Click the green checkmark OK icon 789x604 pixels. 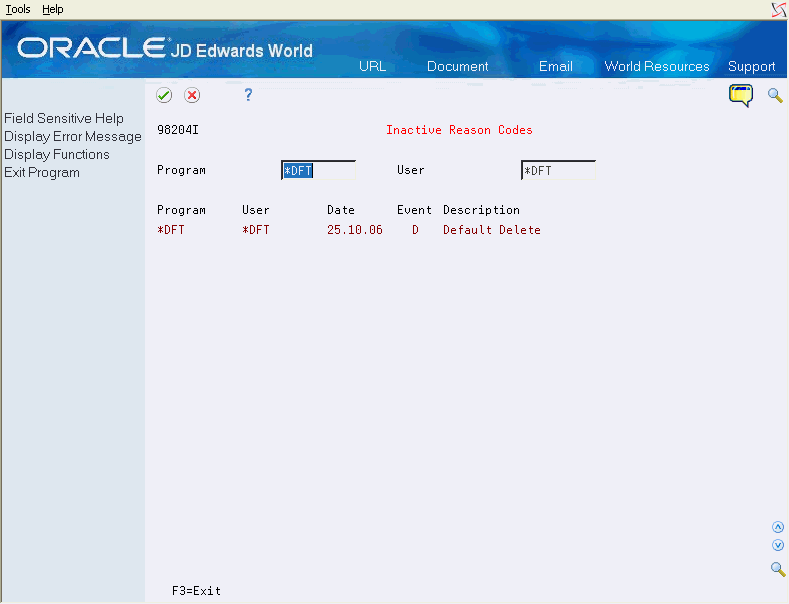[x=164, y=95]
